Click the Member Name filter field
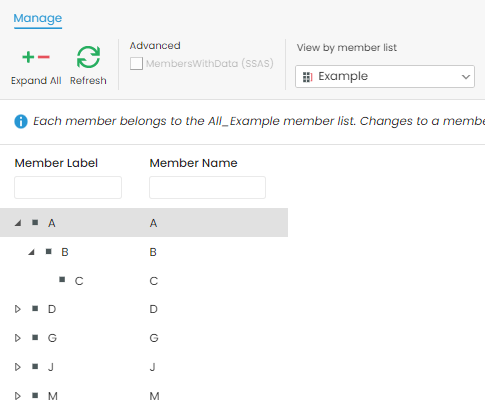This screenshot has height=410, width=485. [207, 187]
